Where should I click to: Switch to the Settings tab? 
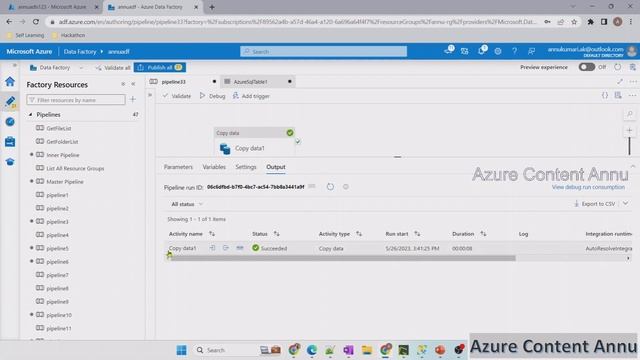246,167
